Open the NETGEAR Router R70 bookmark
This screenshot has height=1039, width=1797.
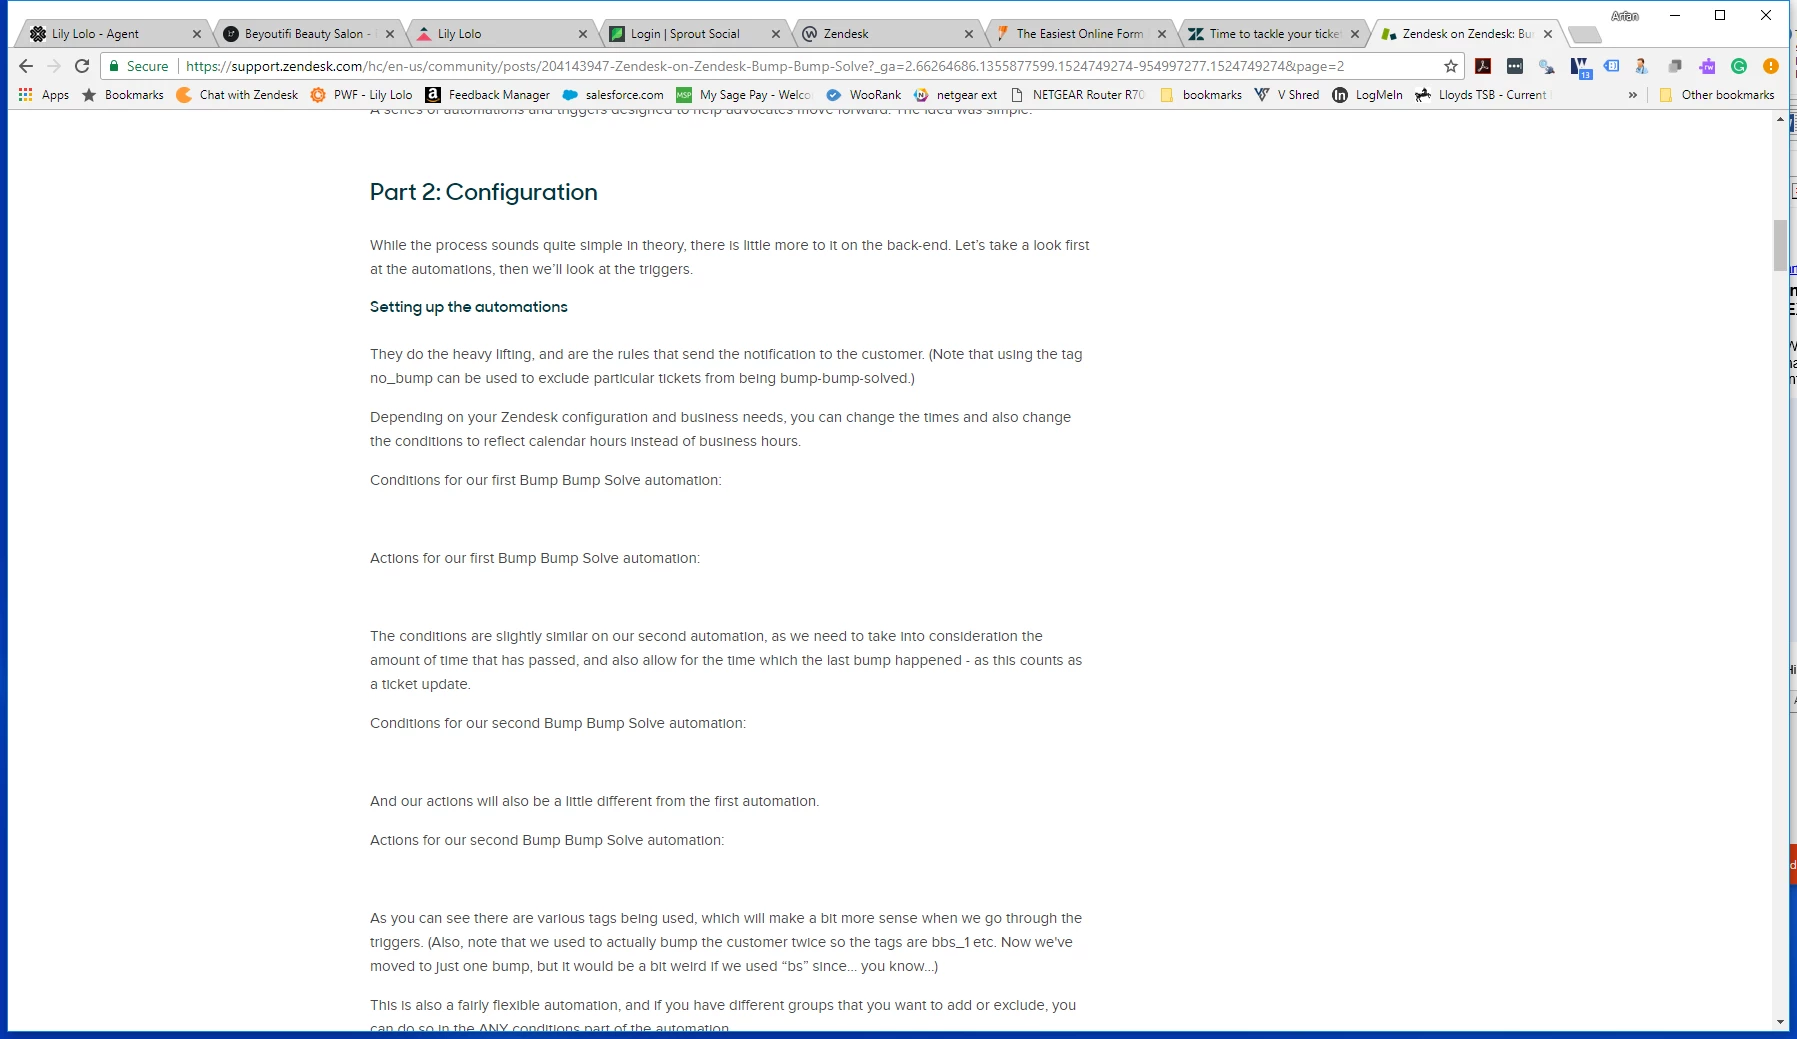[x=1078, y=95]
